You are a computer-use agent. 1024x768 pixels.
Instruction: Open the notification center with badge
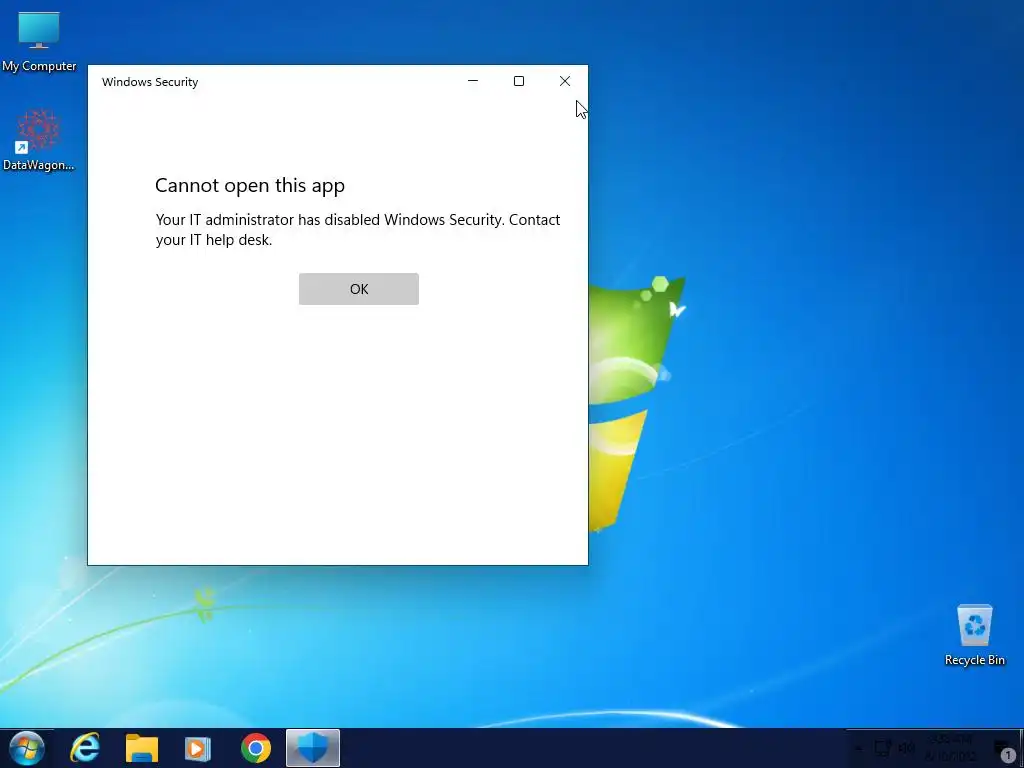tap(1004, 750)
